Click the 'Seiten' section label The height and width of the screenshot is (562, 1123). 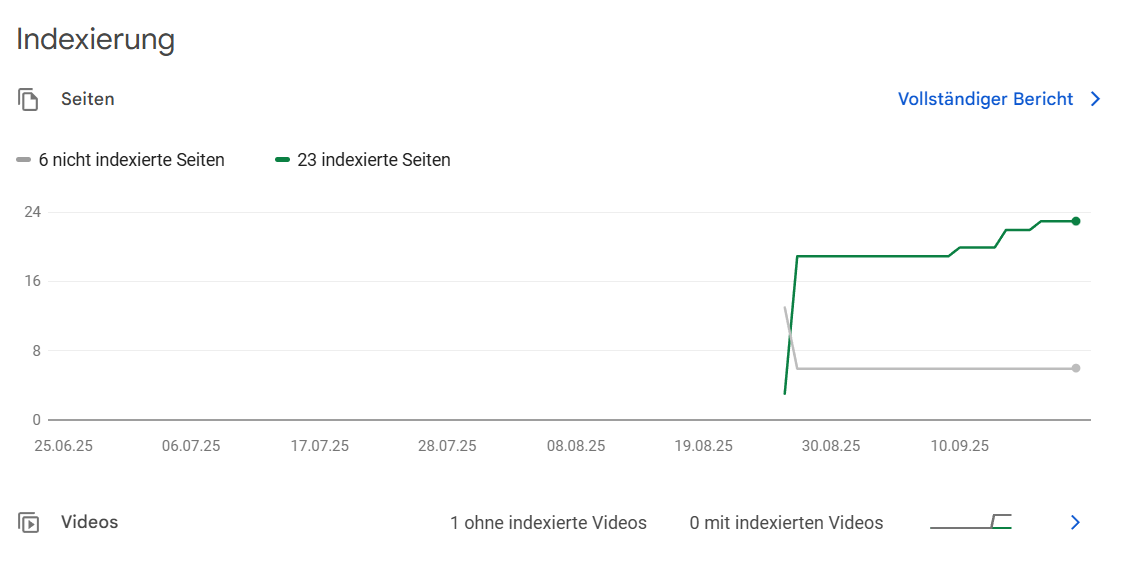(88, 99)
